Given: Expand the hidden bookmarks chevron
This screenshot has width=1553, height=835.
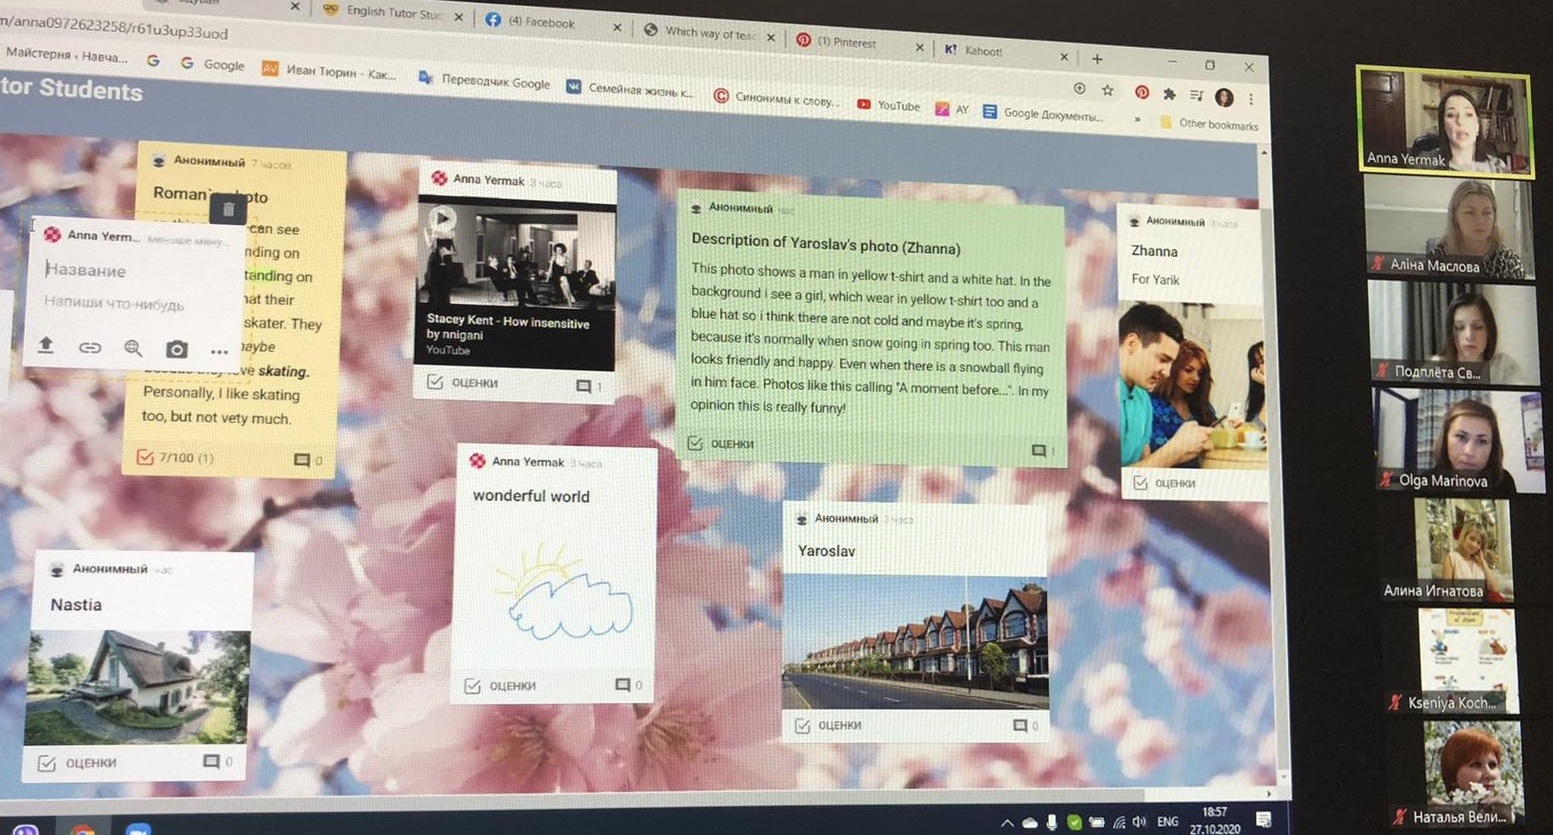Looking at the screenshot, I should pyautogui.click(x=1137, y=119).
